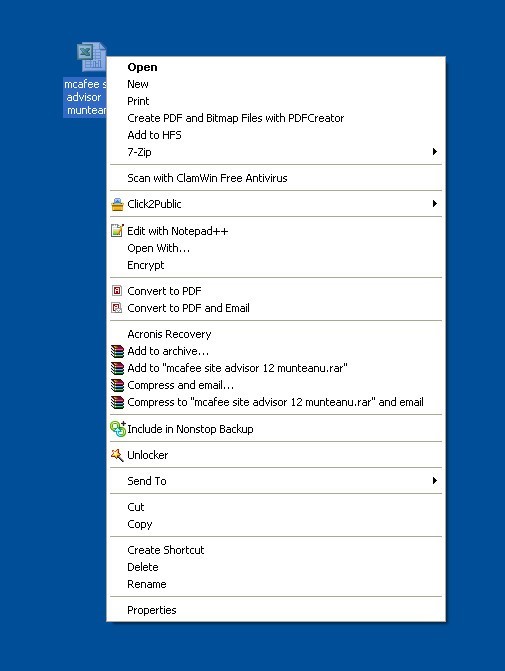The width and height of the screenshot is (505, 671).
Task: Choose Create Shortcut
Action: tap(276, 550)
